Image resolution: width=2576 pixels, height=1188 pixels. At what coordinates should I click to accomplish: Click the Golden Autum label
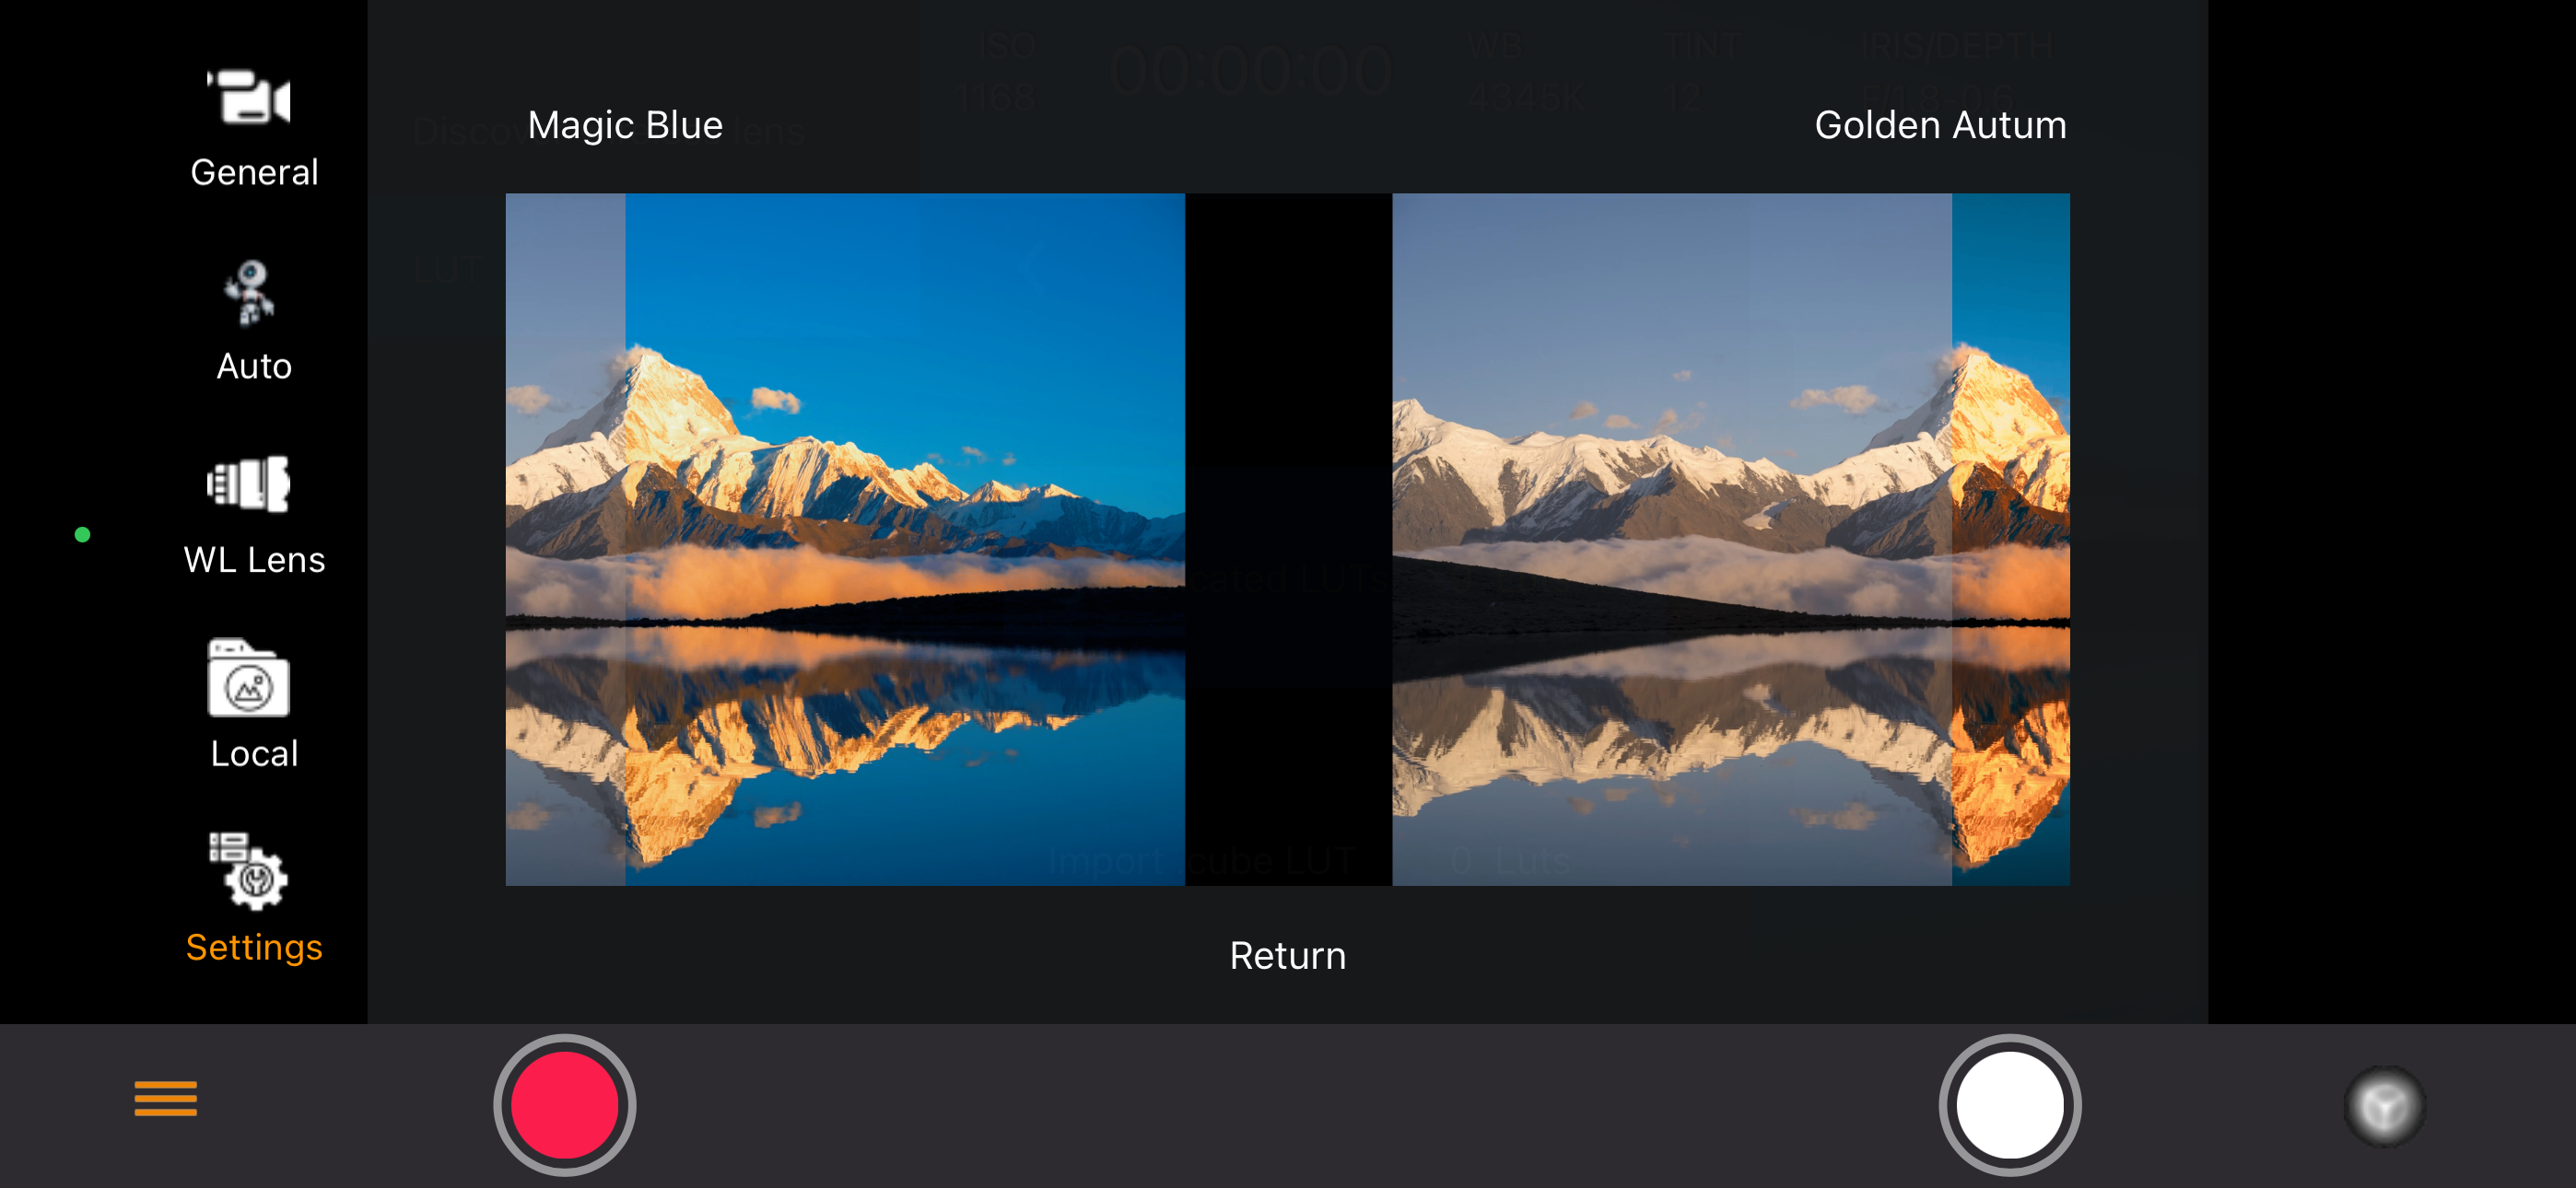coord(1940,125)
